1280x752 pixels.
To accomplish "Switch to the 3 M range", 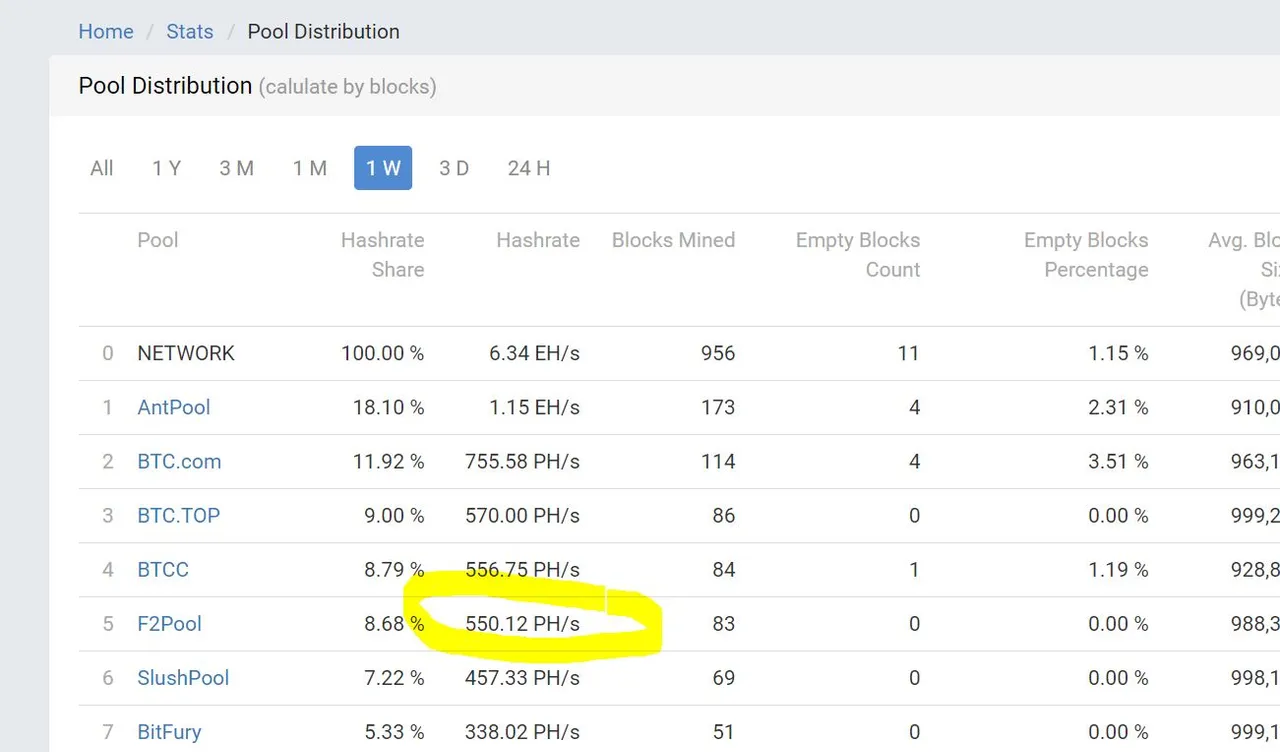I will (237, 168).
